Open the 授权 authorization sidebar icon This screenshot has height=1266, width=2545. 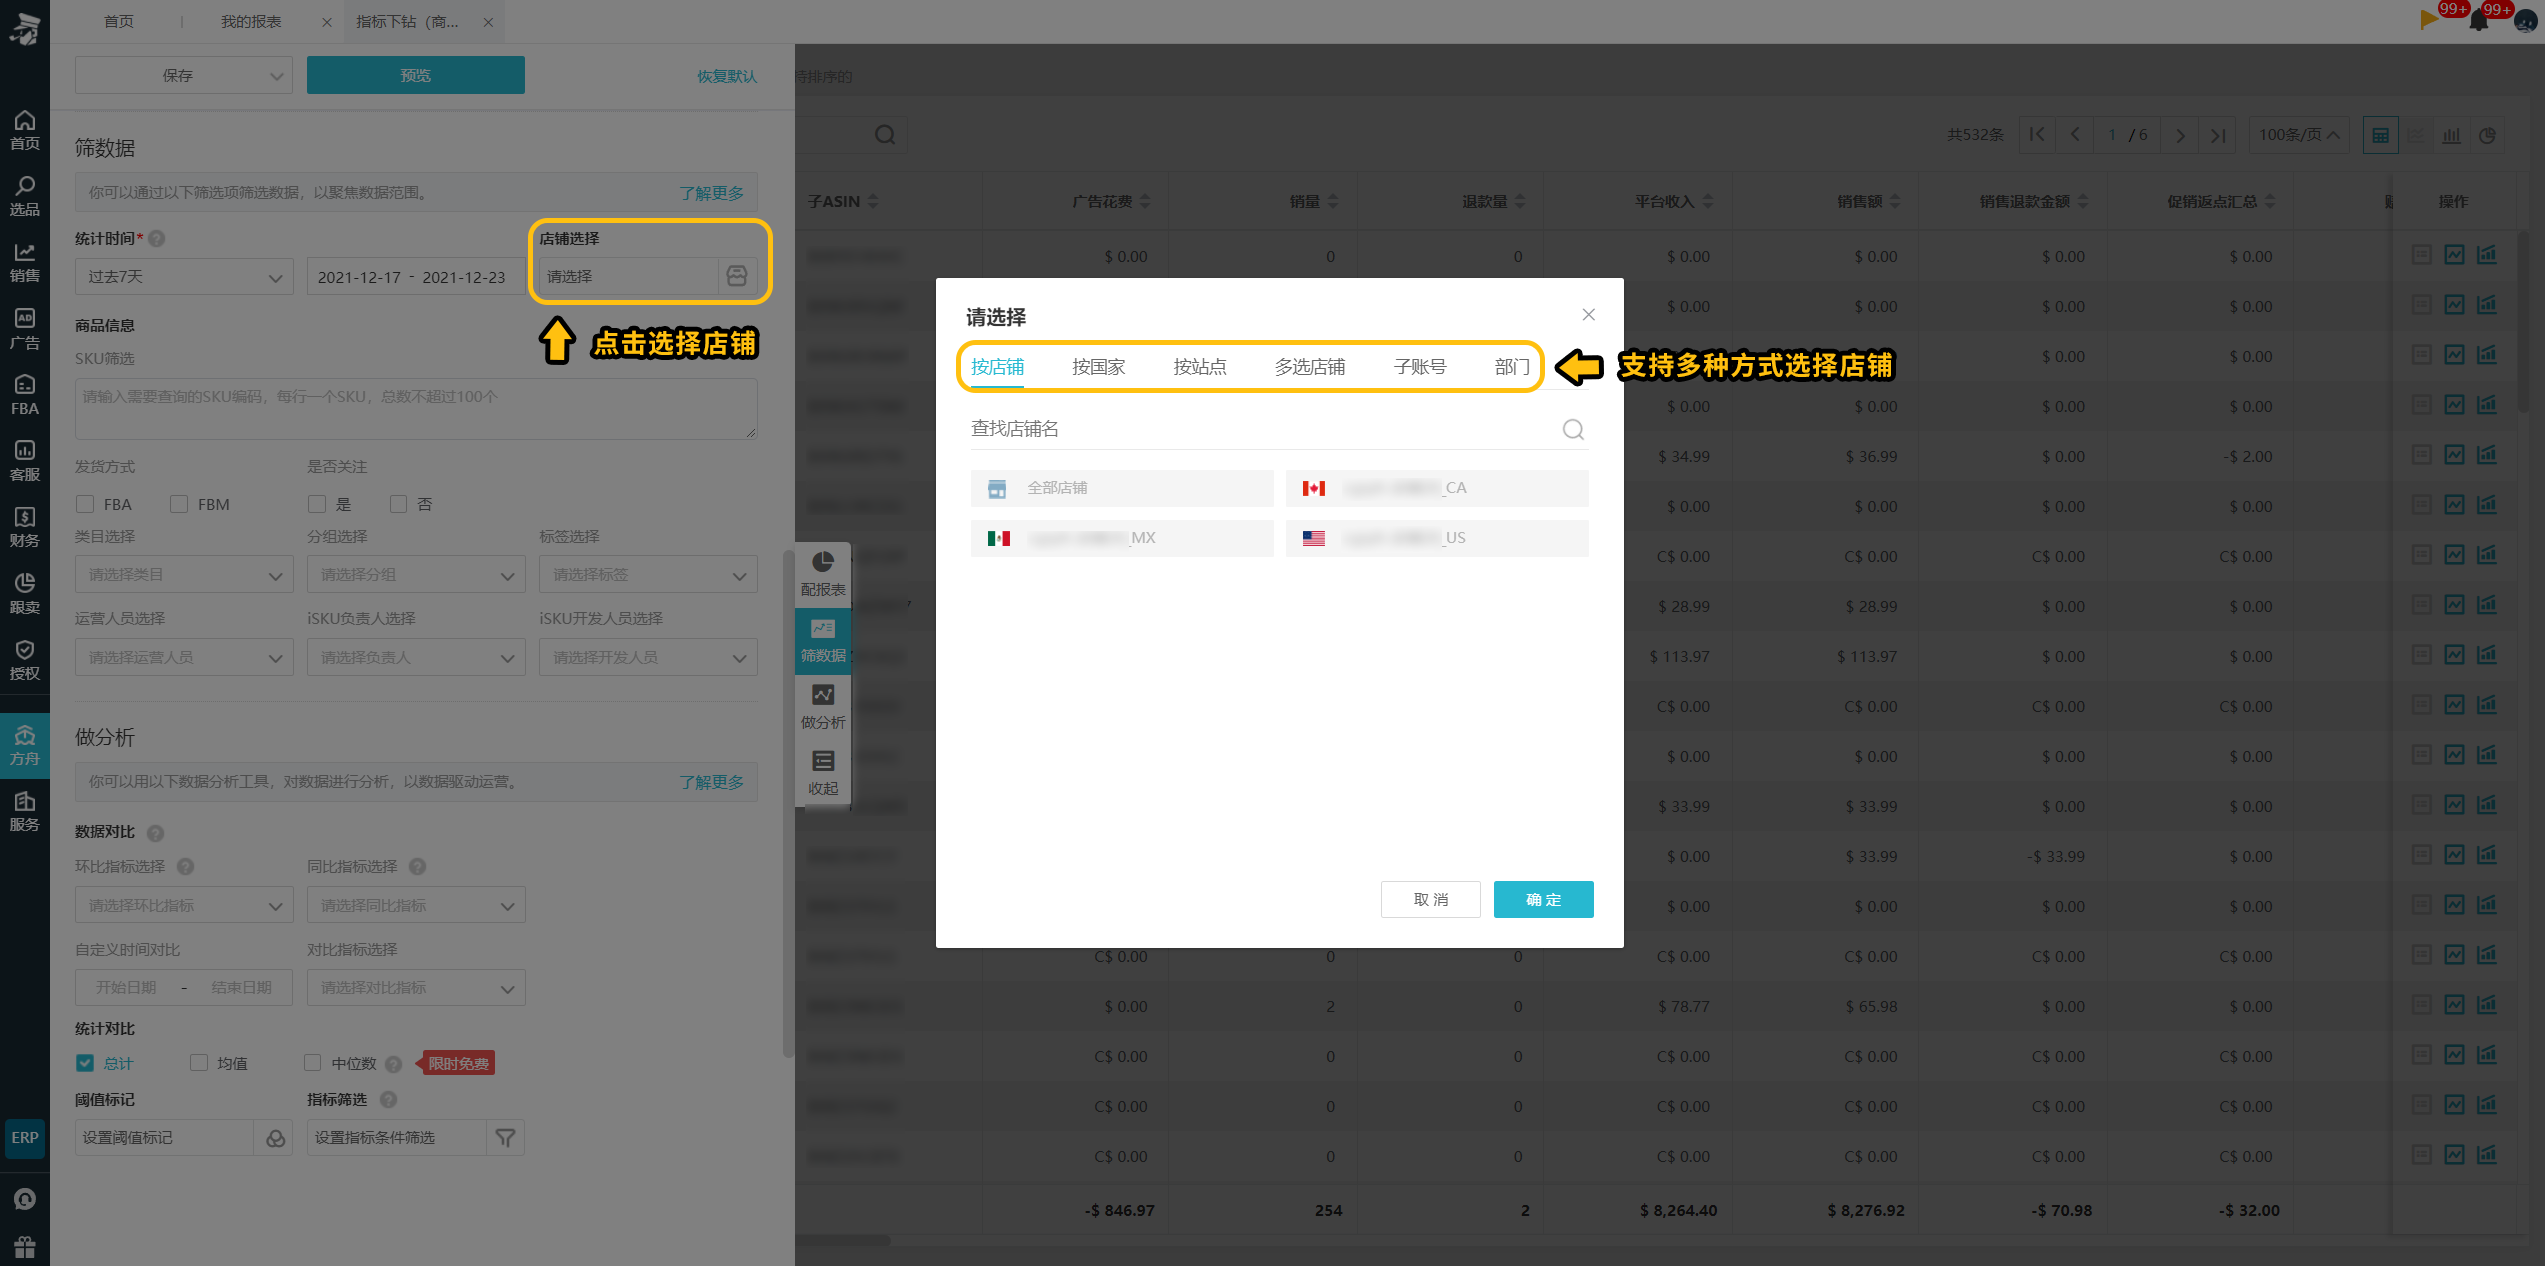(x=24, y=660)
